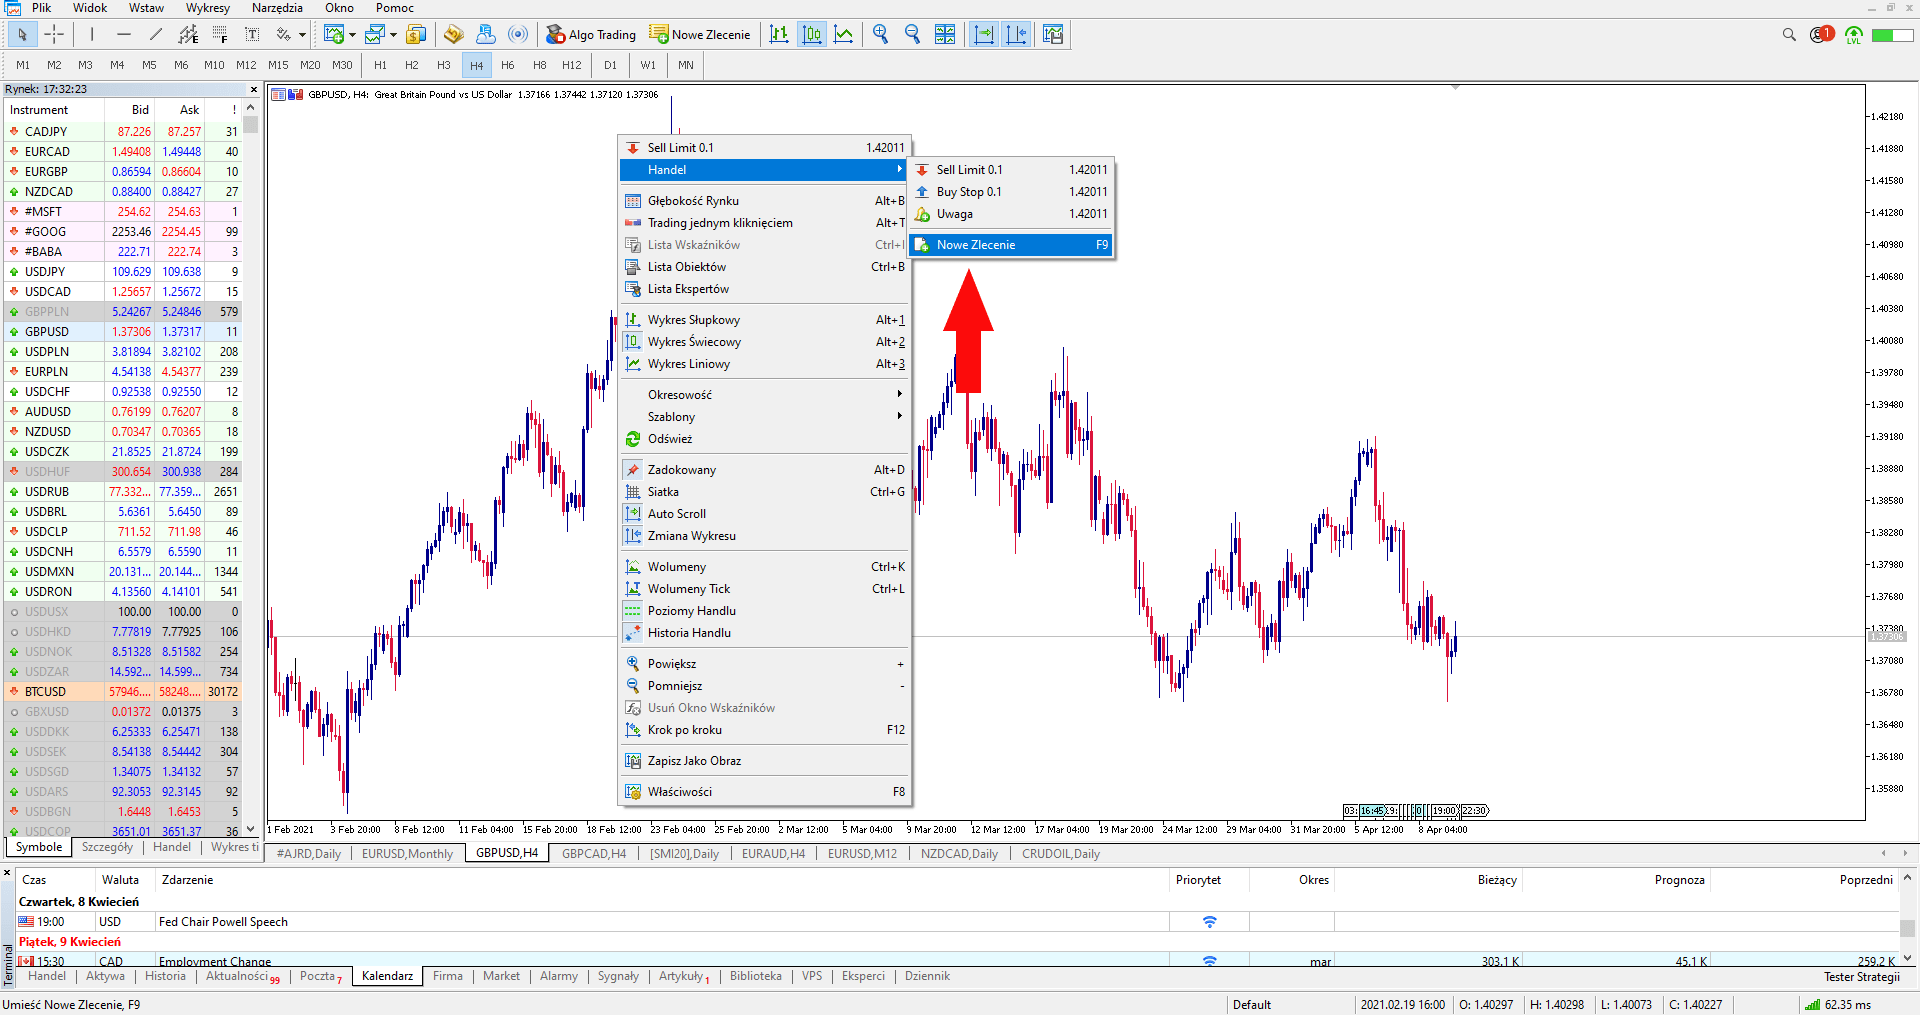This screenshot has height=1015, width=1920.
Task: Activate the crosshair tool
Action: 54,34
